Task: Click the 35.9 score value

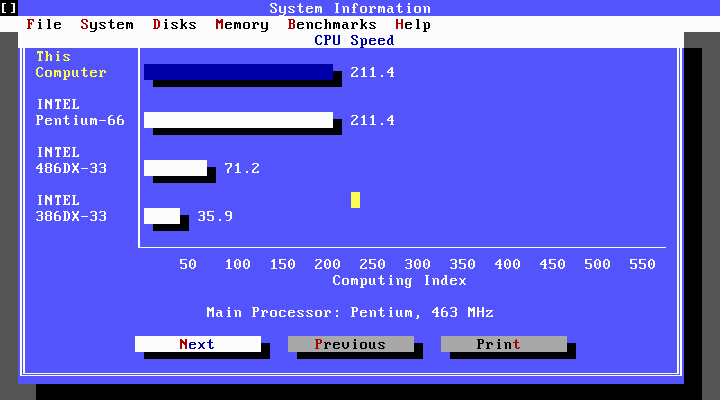Action: pyautogui.click(x=215, y=216)
